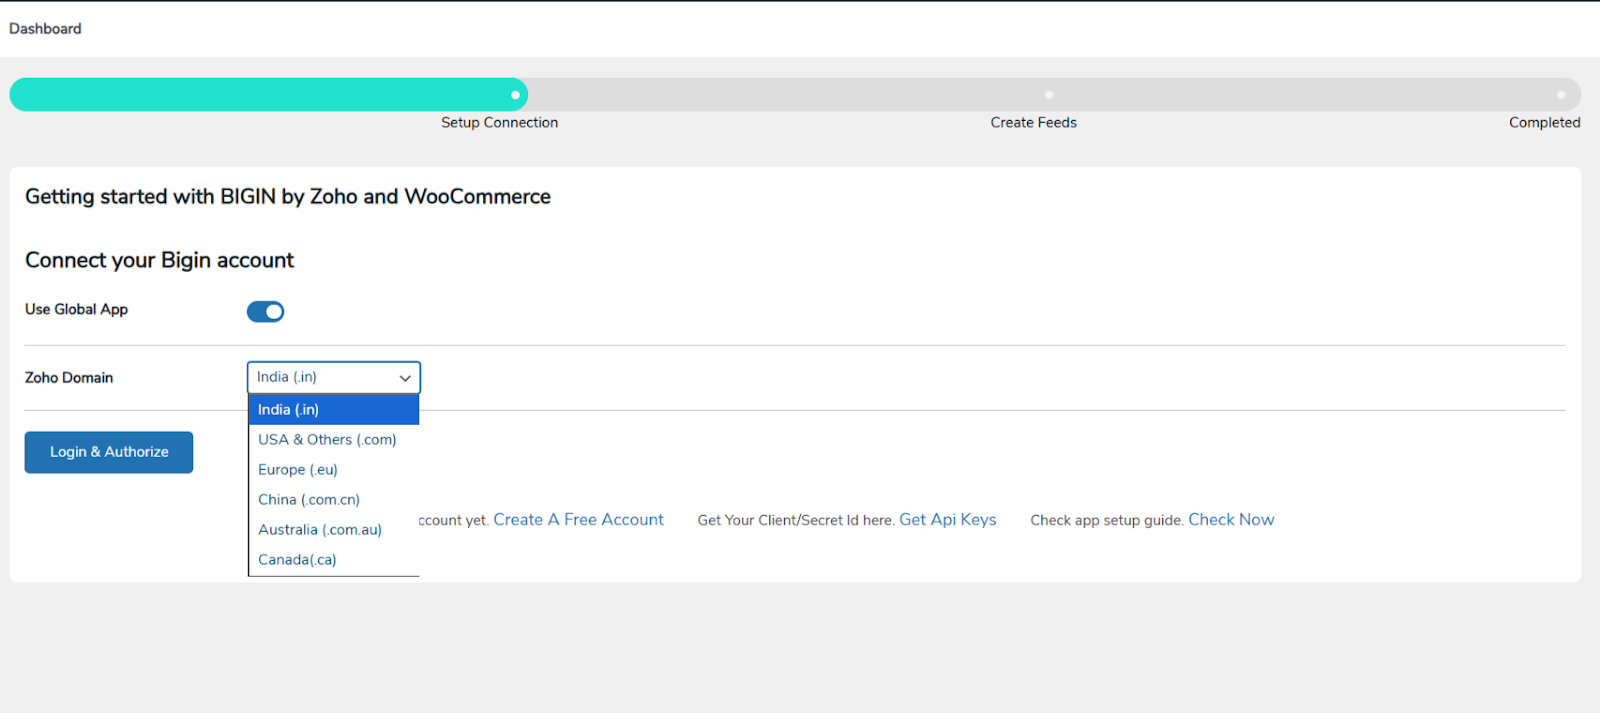Open the Create A Free Account link

pyautogui.click(x=578, y=520)
